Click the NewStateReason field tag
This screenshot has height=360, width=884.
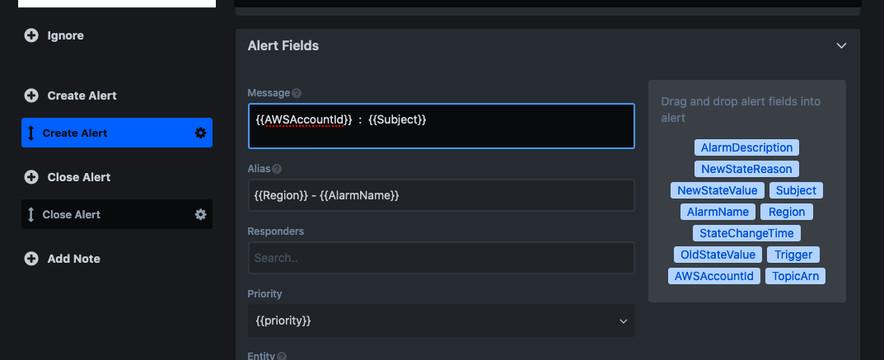746,169
